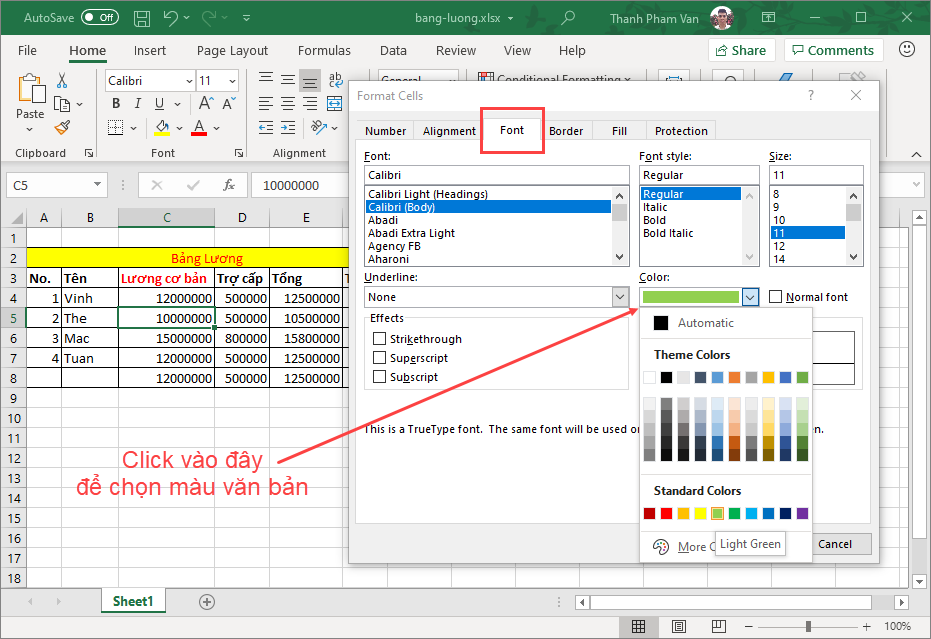Expand the Name Box dropdown
This screenshot has width=931, height=639.
point(97,185)
